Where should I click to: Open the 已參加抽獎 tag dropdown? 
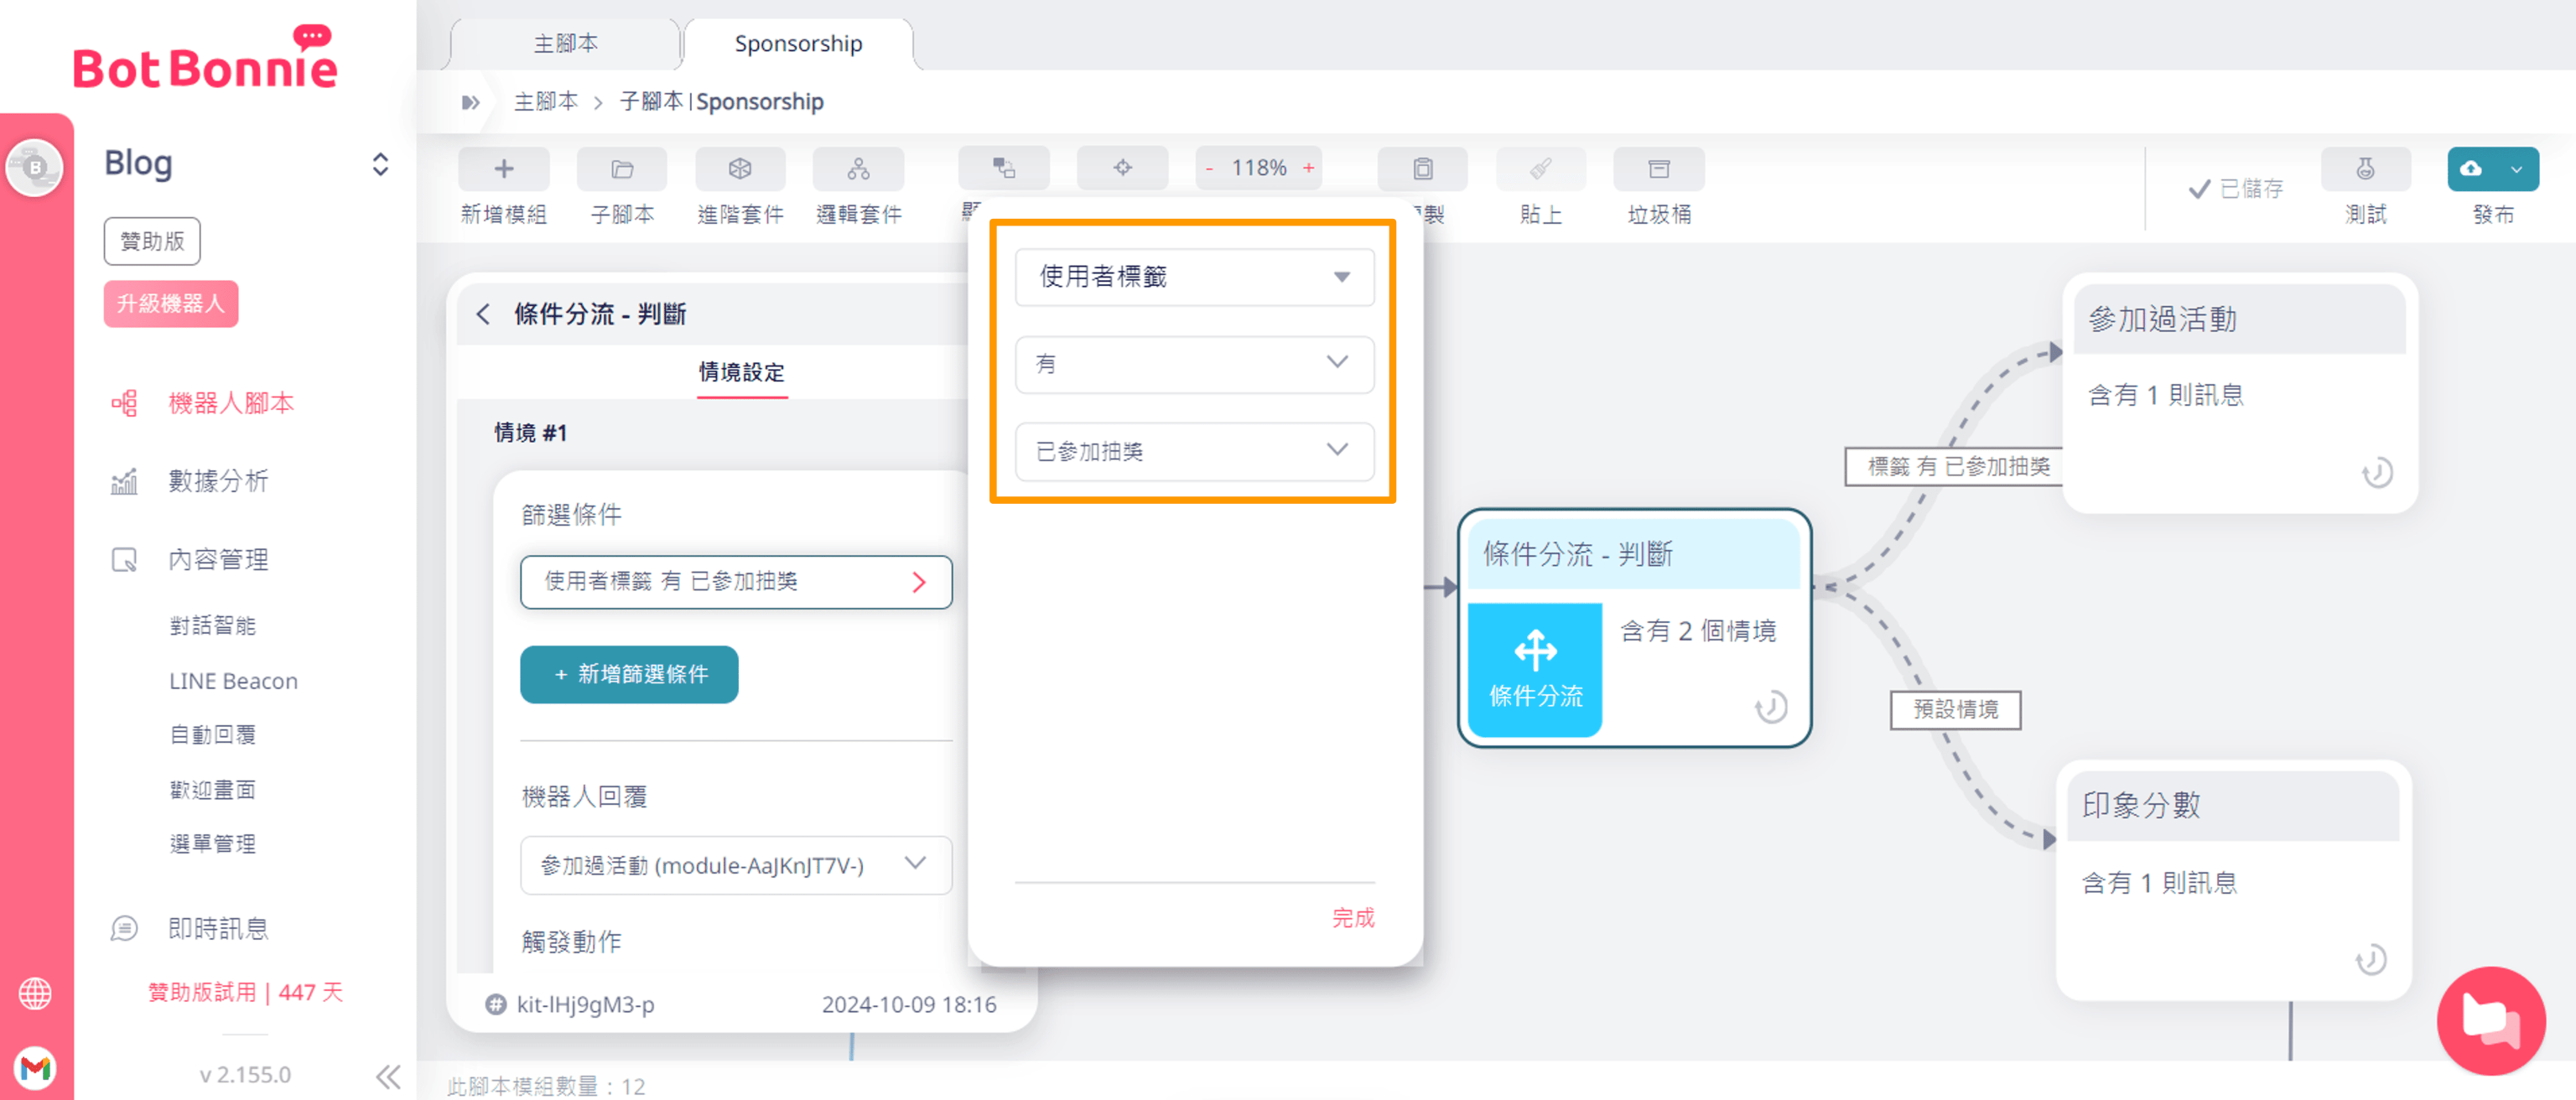pyautogui.click(x=1194, y=451)
